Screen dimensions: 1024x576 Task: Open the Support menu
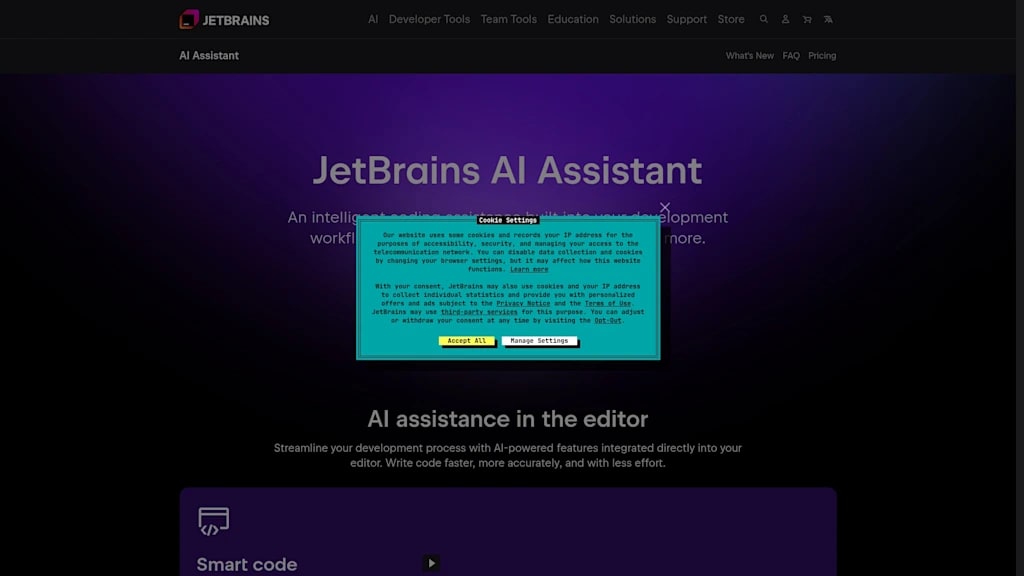coord(687,19)
